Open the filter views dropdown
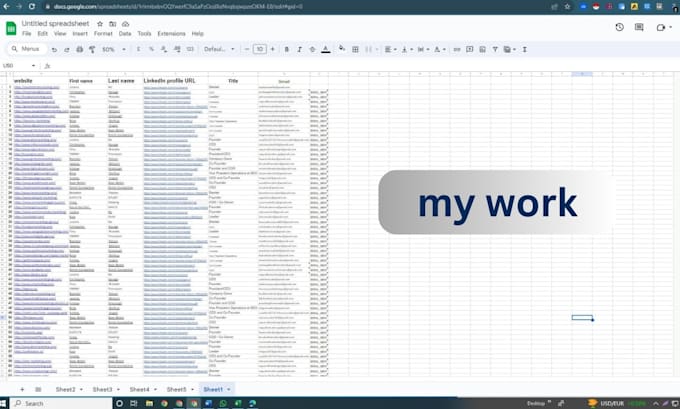 tap(510, 49)
